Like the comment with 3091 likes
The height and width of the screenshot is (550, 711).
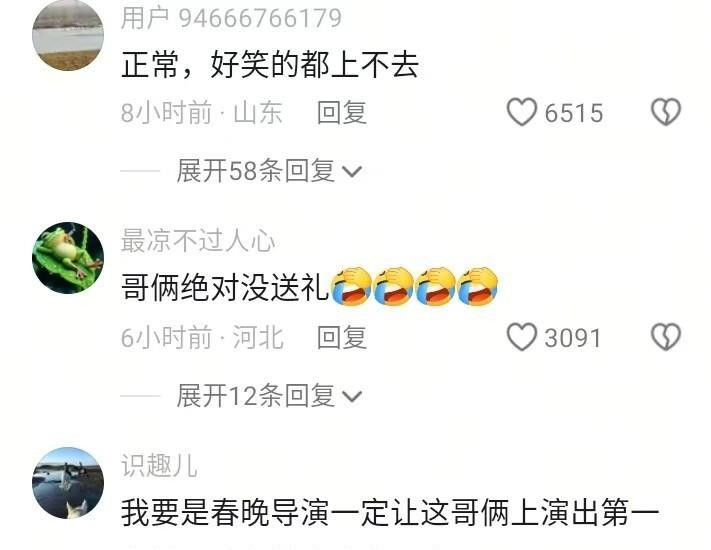coord(521,337)
